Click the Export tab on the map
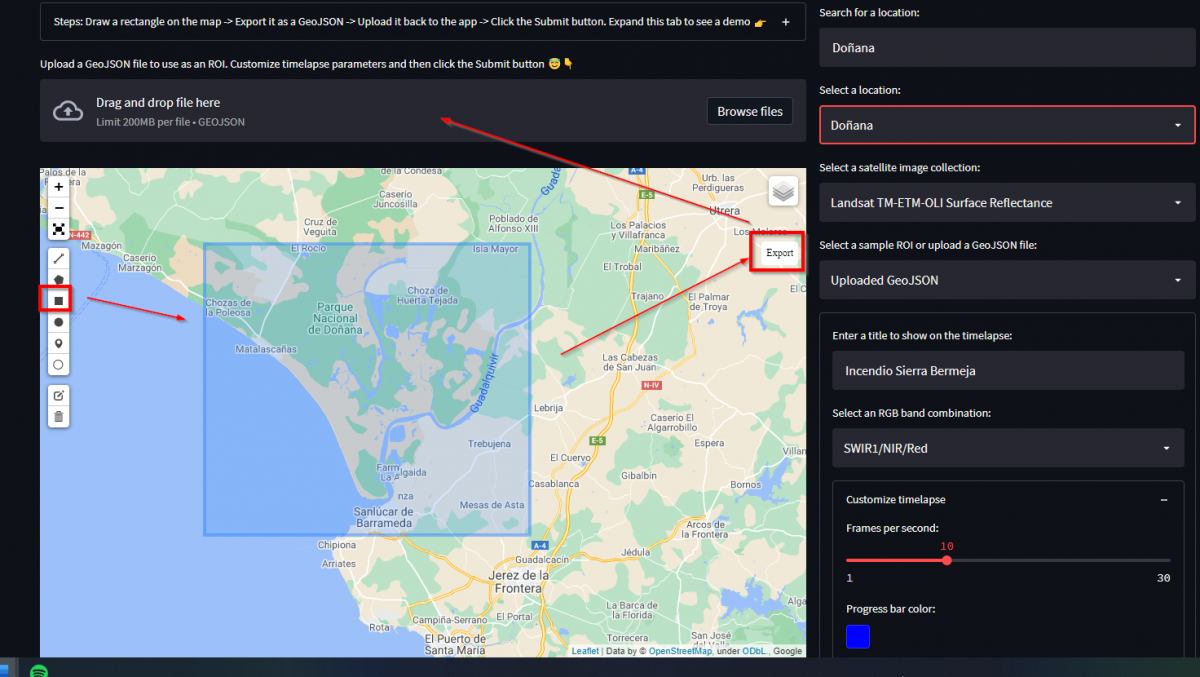 (x=777, y=252)
